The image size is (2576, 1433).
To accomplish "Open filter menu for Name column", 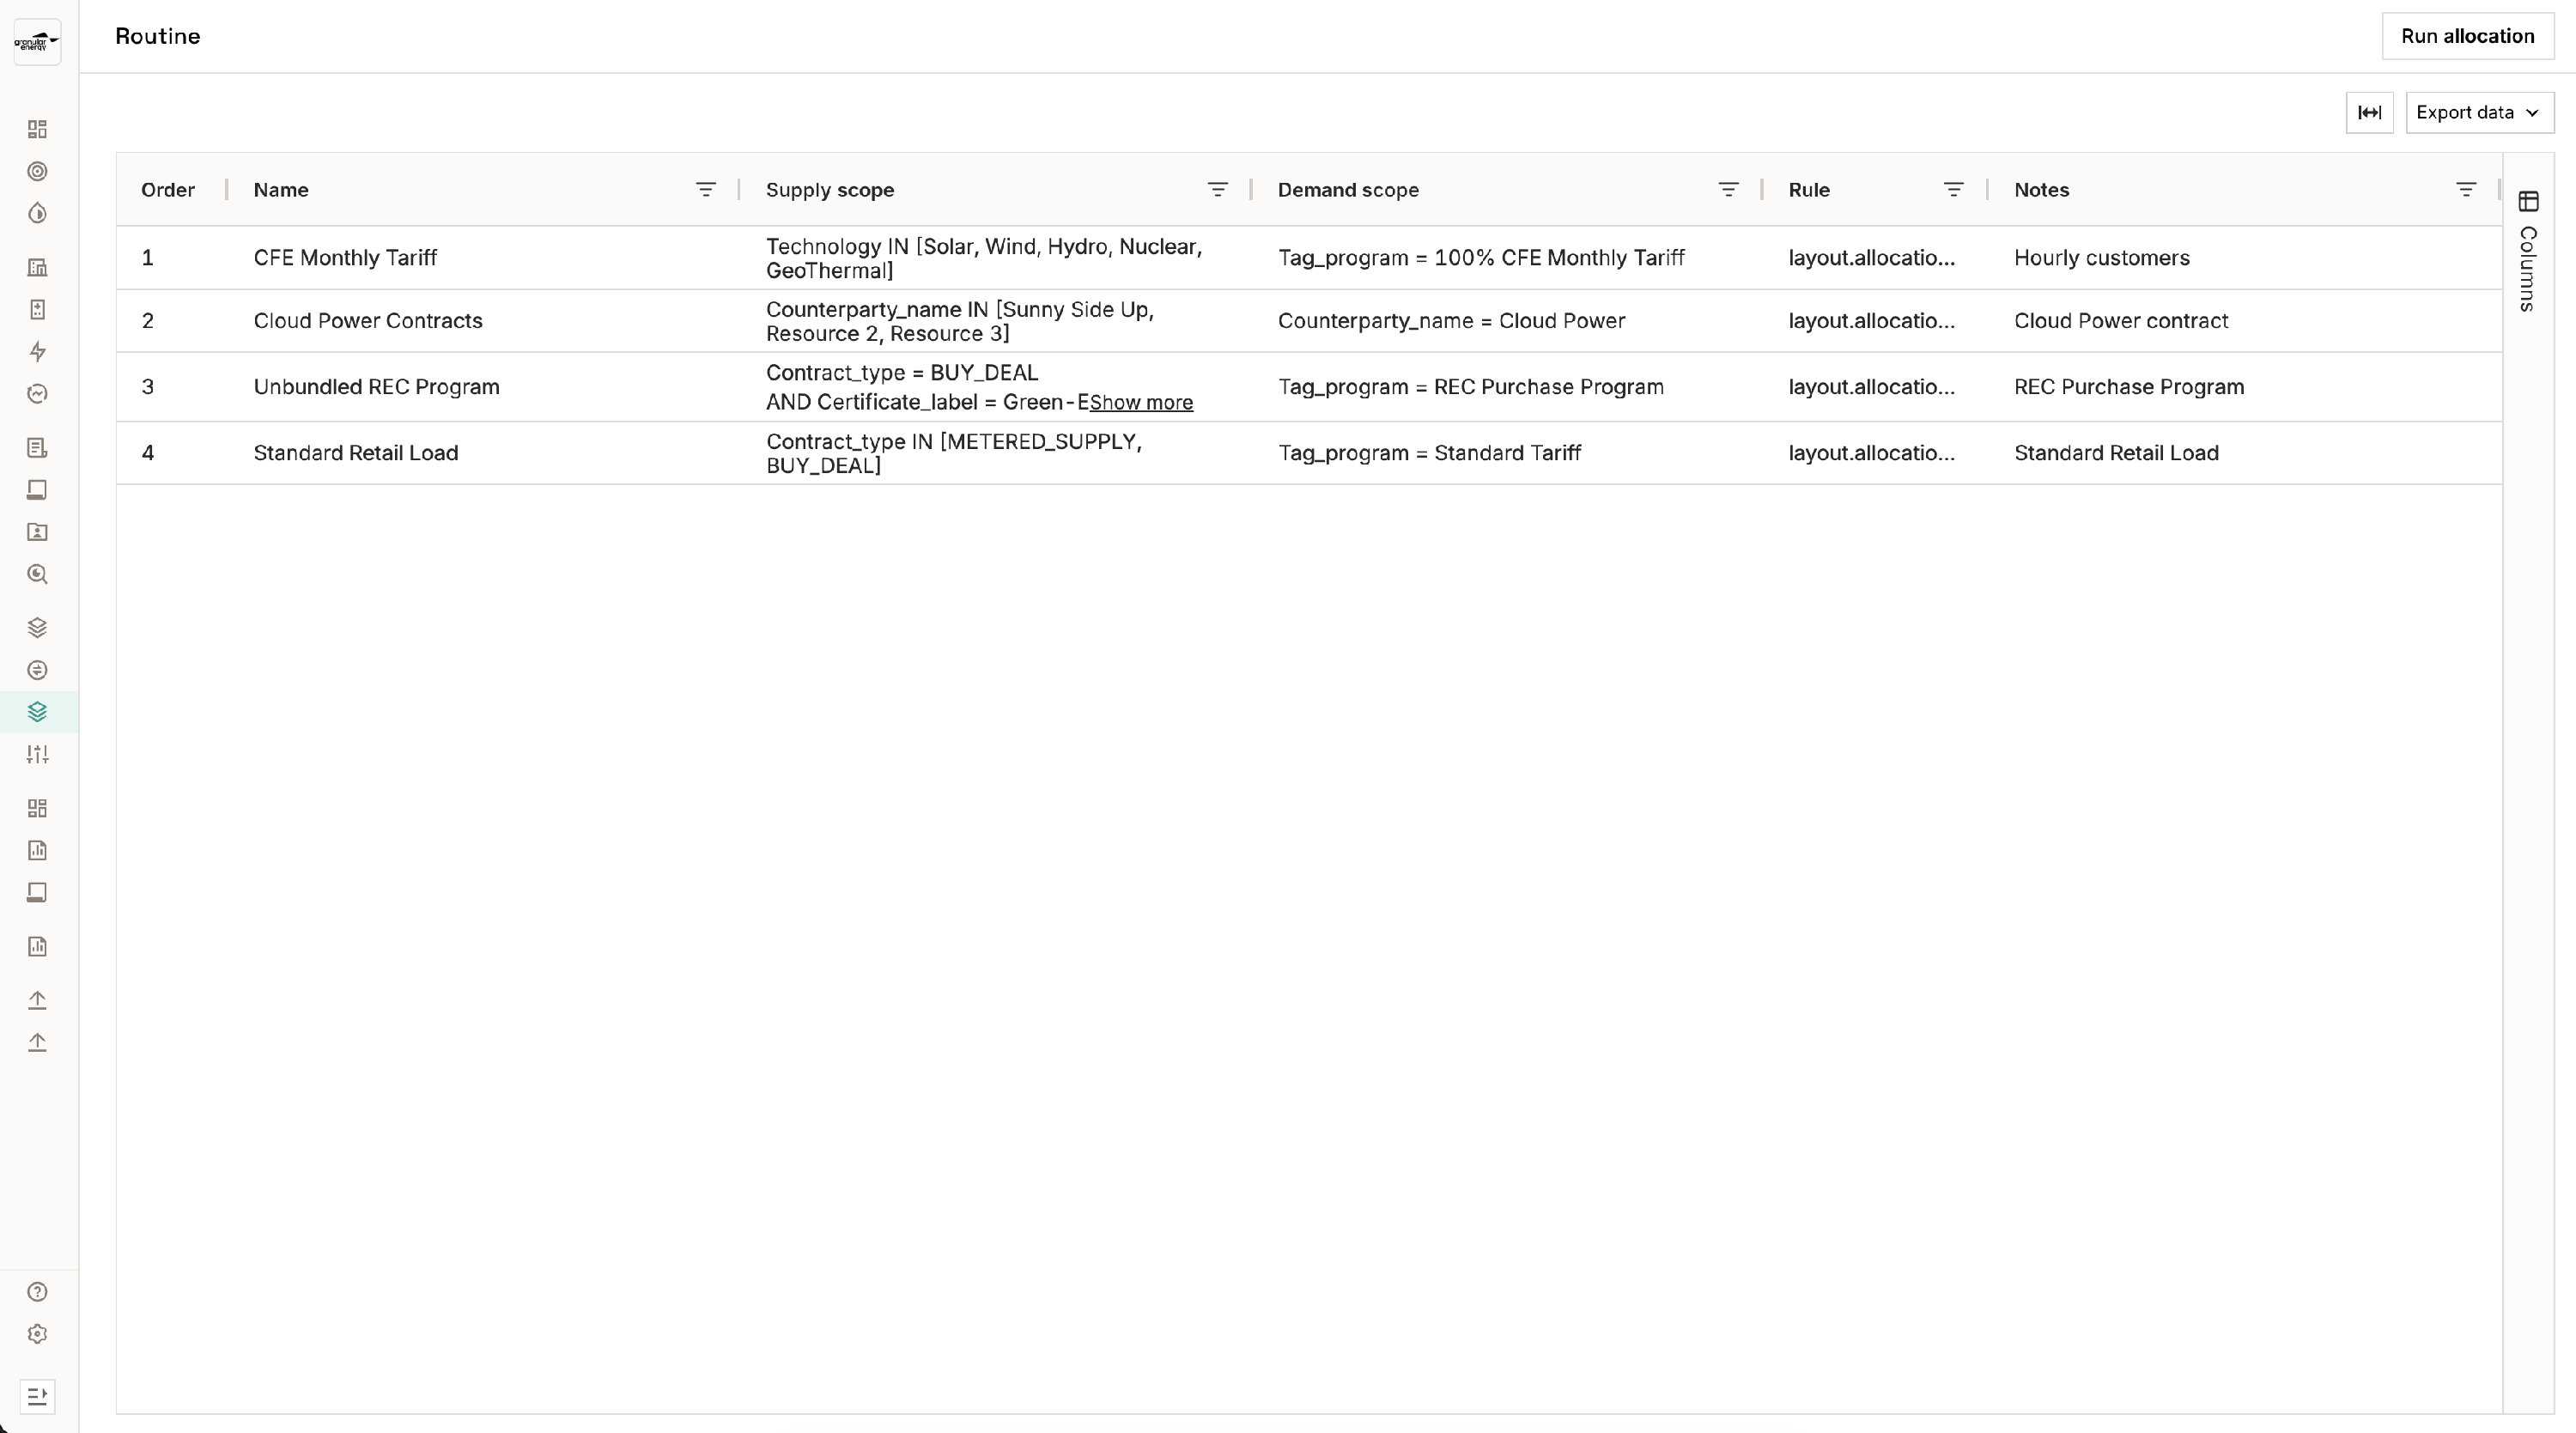I will (705, 190).
